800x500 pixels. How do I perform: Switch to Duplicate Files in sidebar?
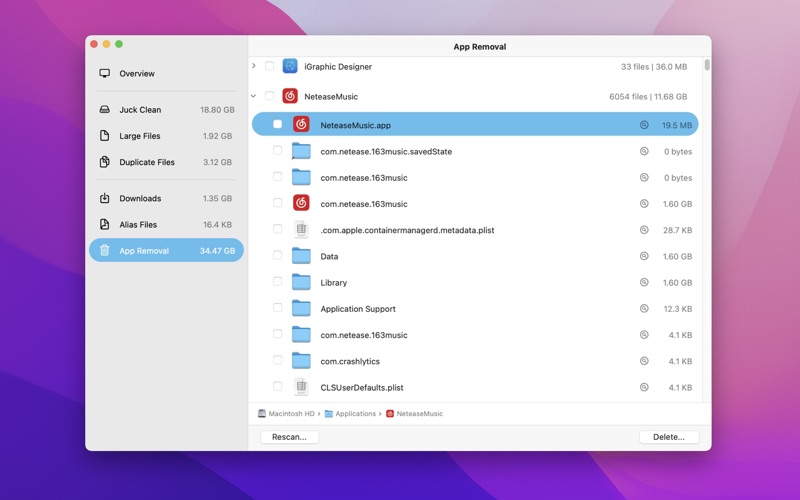tap(147, 162)
